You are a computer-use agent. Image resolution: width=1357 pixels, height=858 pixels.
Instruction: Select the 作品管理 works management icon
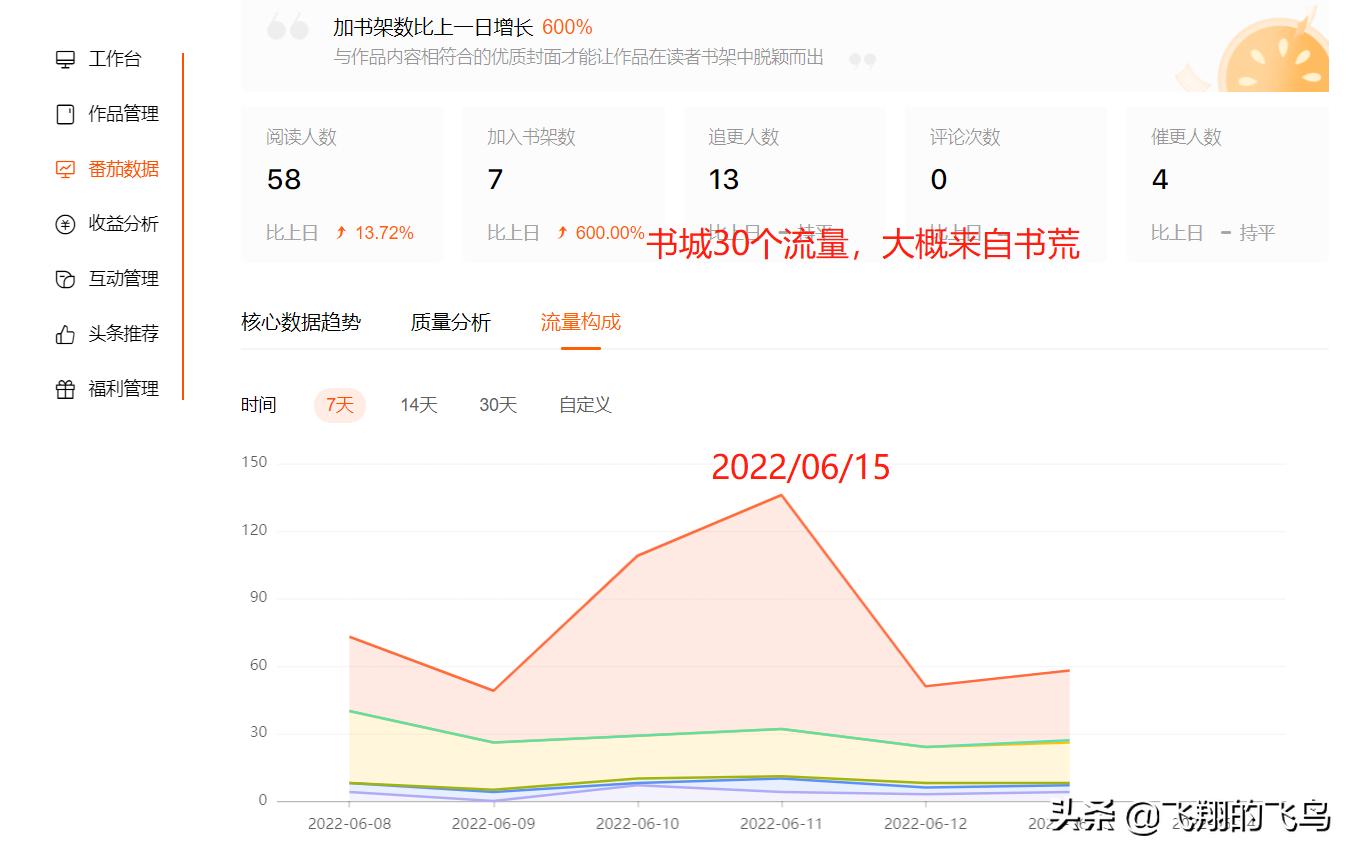tap(64, 113)
